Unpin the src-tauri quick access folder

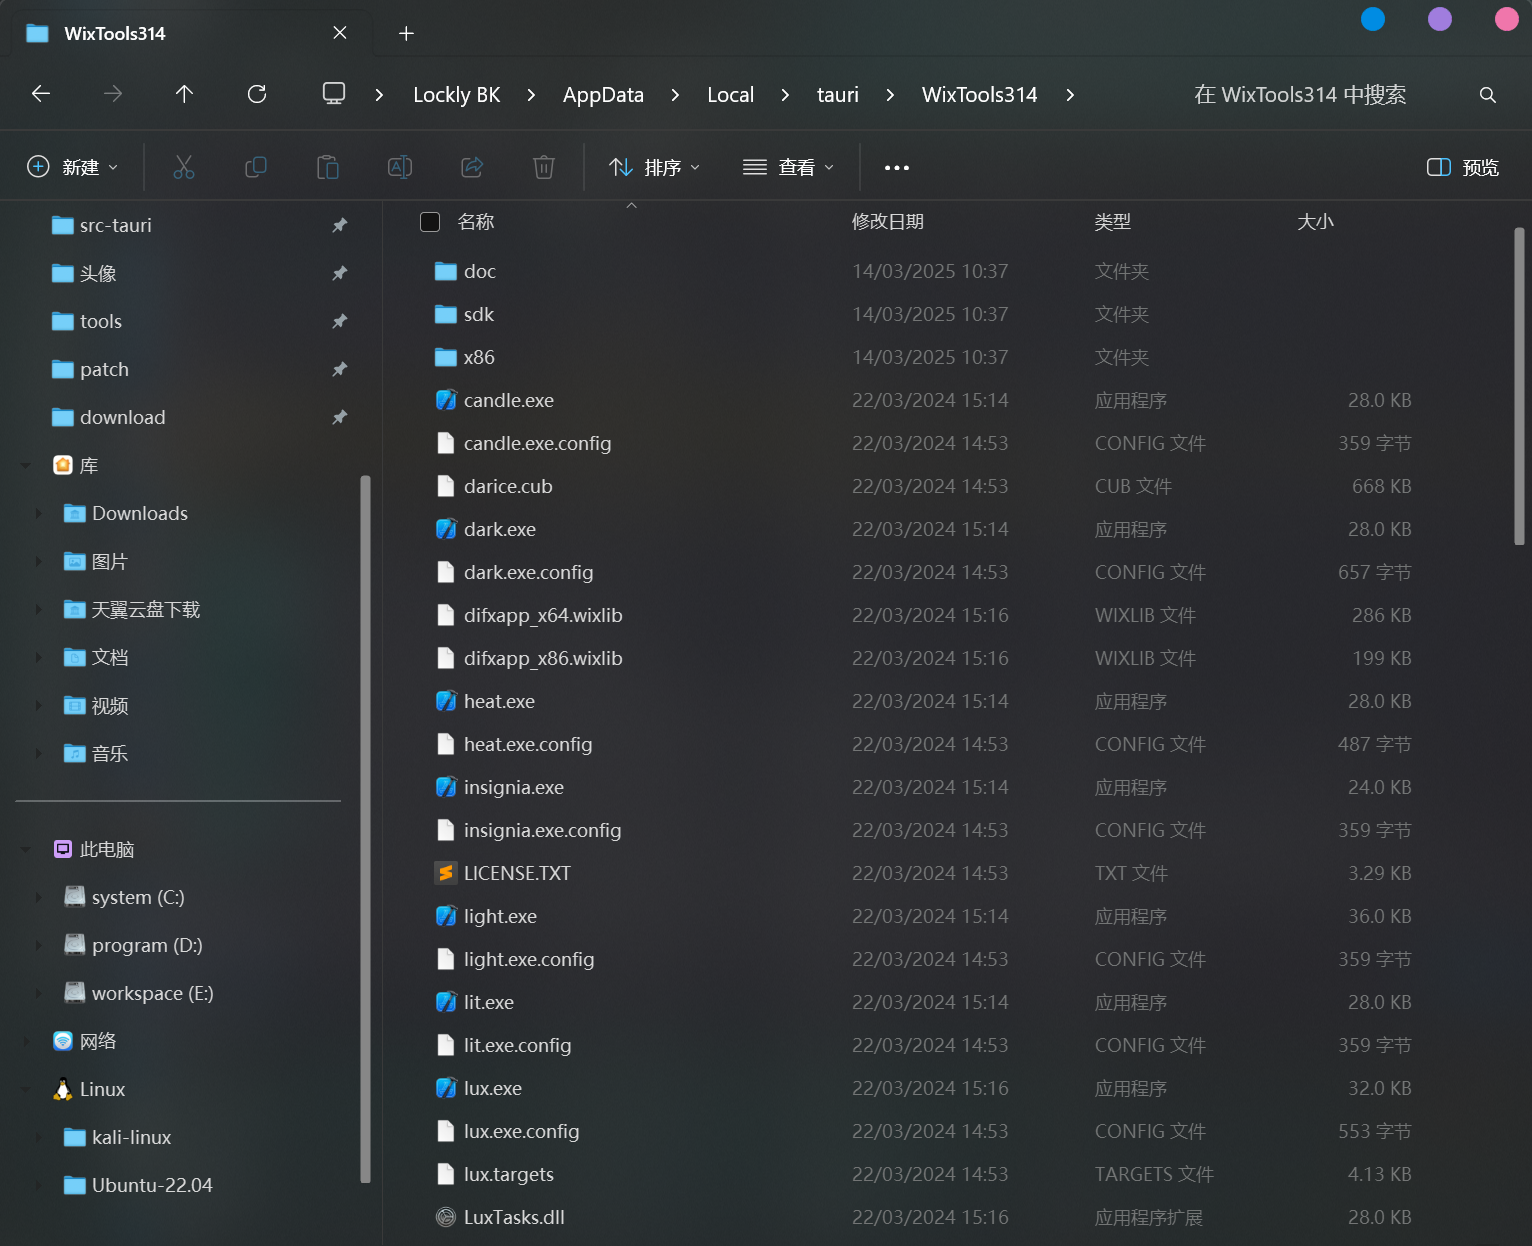click(340, 226)
